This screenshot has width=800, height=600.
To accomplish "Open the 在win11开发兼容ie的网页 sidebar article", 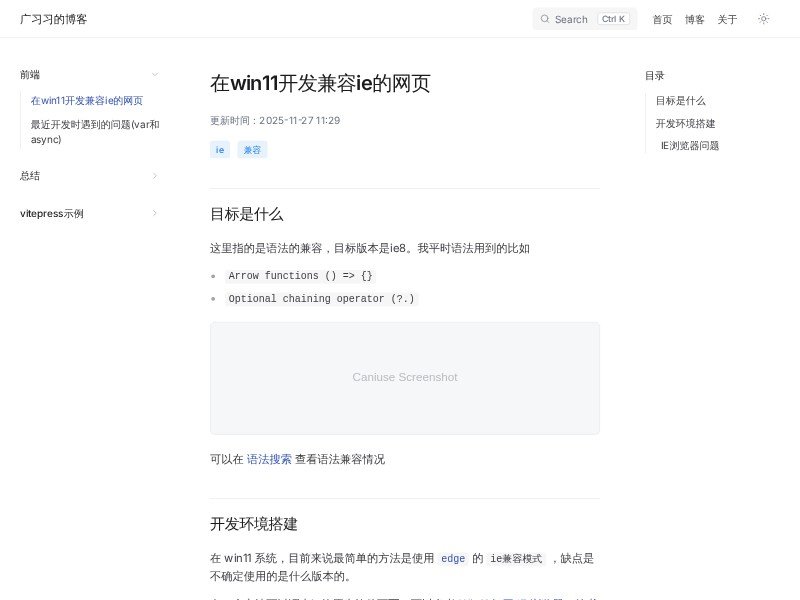I will tap(87, 101).
